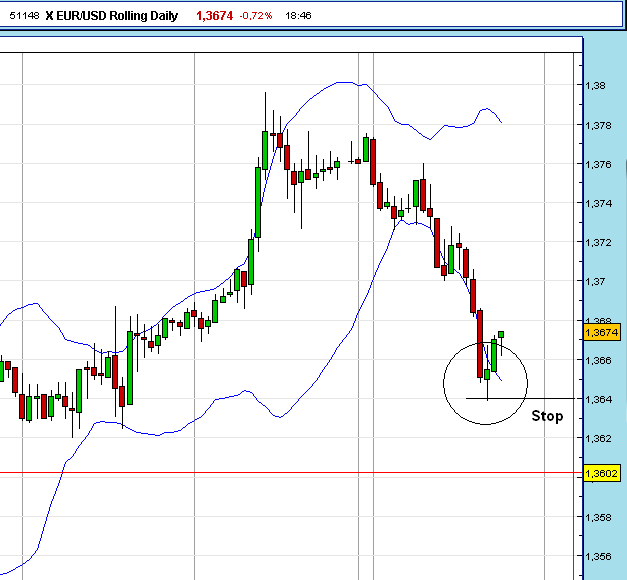This screenshot has width=627, height=580.
Task: Click the -0,72% change value
Action: (256, 16)
